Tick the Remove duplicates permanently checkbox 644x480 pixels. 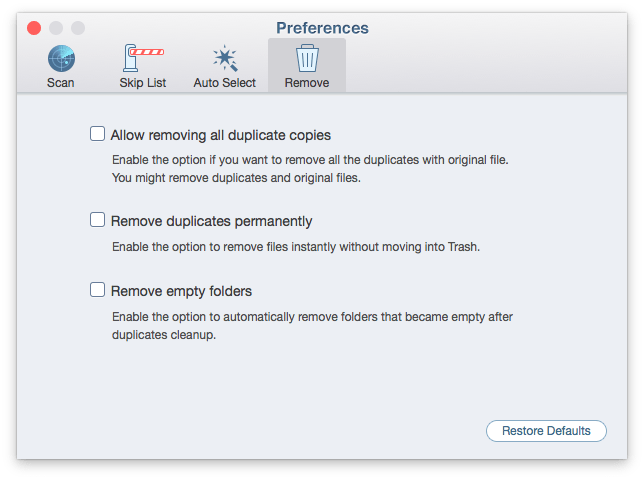coord(97,220)
